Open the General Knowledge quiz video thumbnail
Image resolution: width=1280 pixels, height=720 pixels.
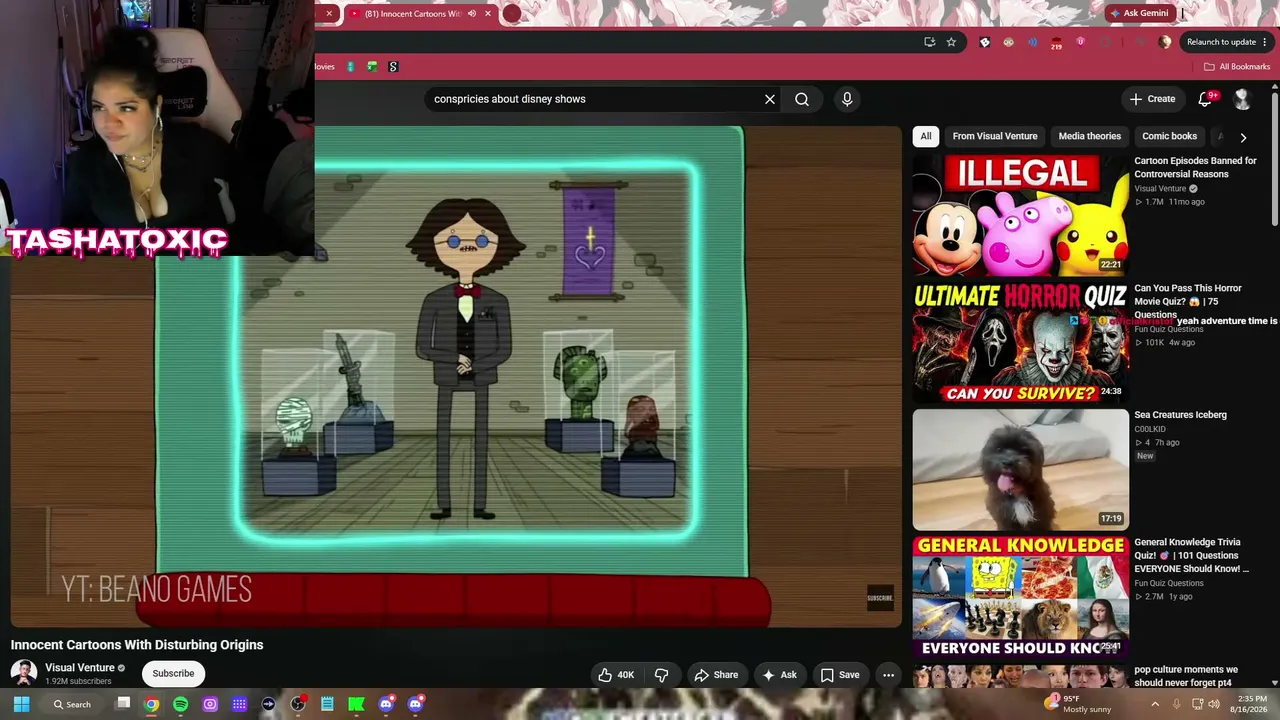pos(1020,596)
